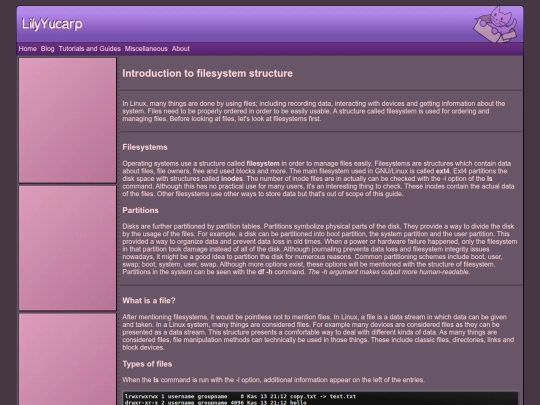Click the Types of files heading
The image size is (540, 405).
coord(147,364)
